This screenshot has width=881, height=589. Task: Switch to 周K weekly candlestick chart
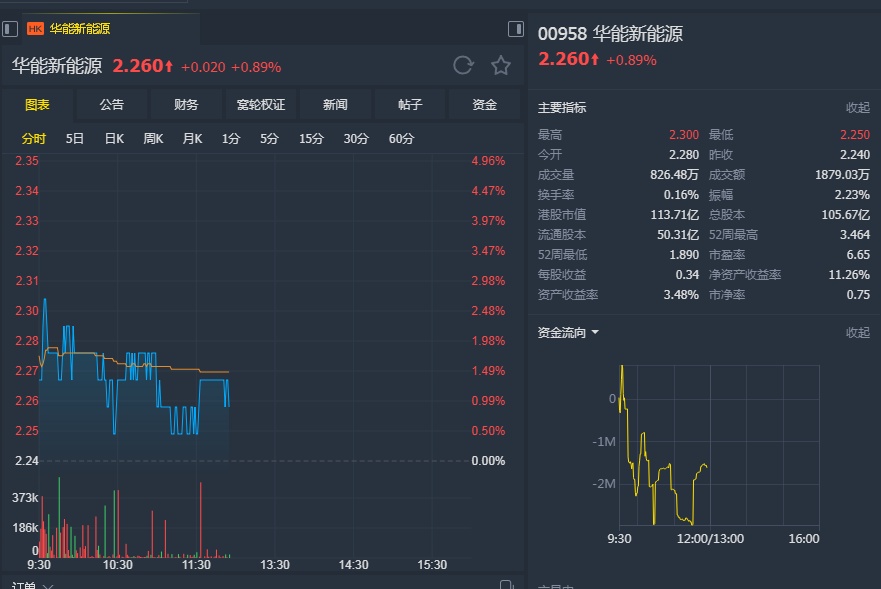coord(153,139)
